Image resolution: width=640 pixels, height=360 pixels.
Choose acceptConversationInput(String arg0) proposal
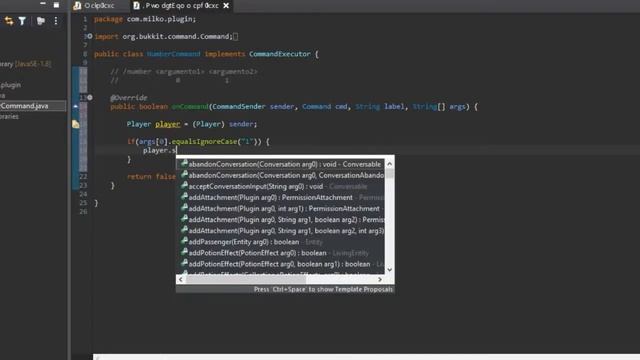280,186
